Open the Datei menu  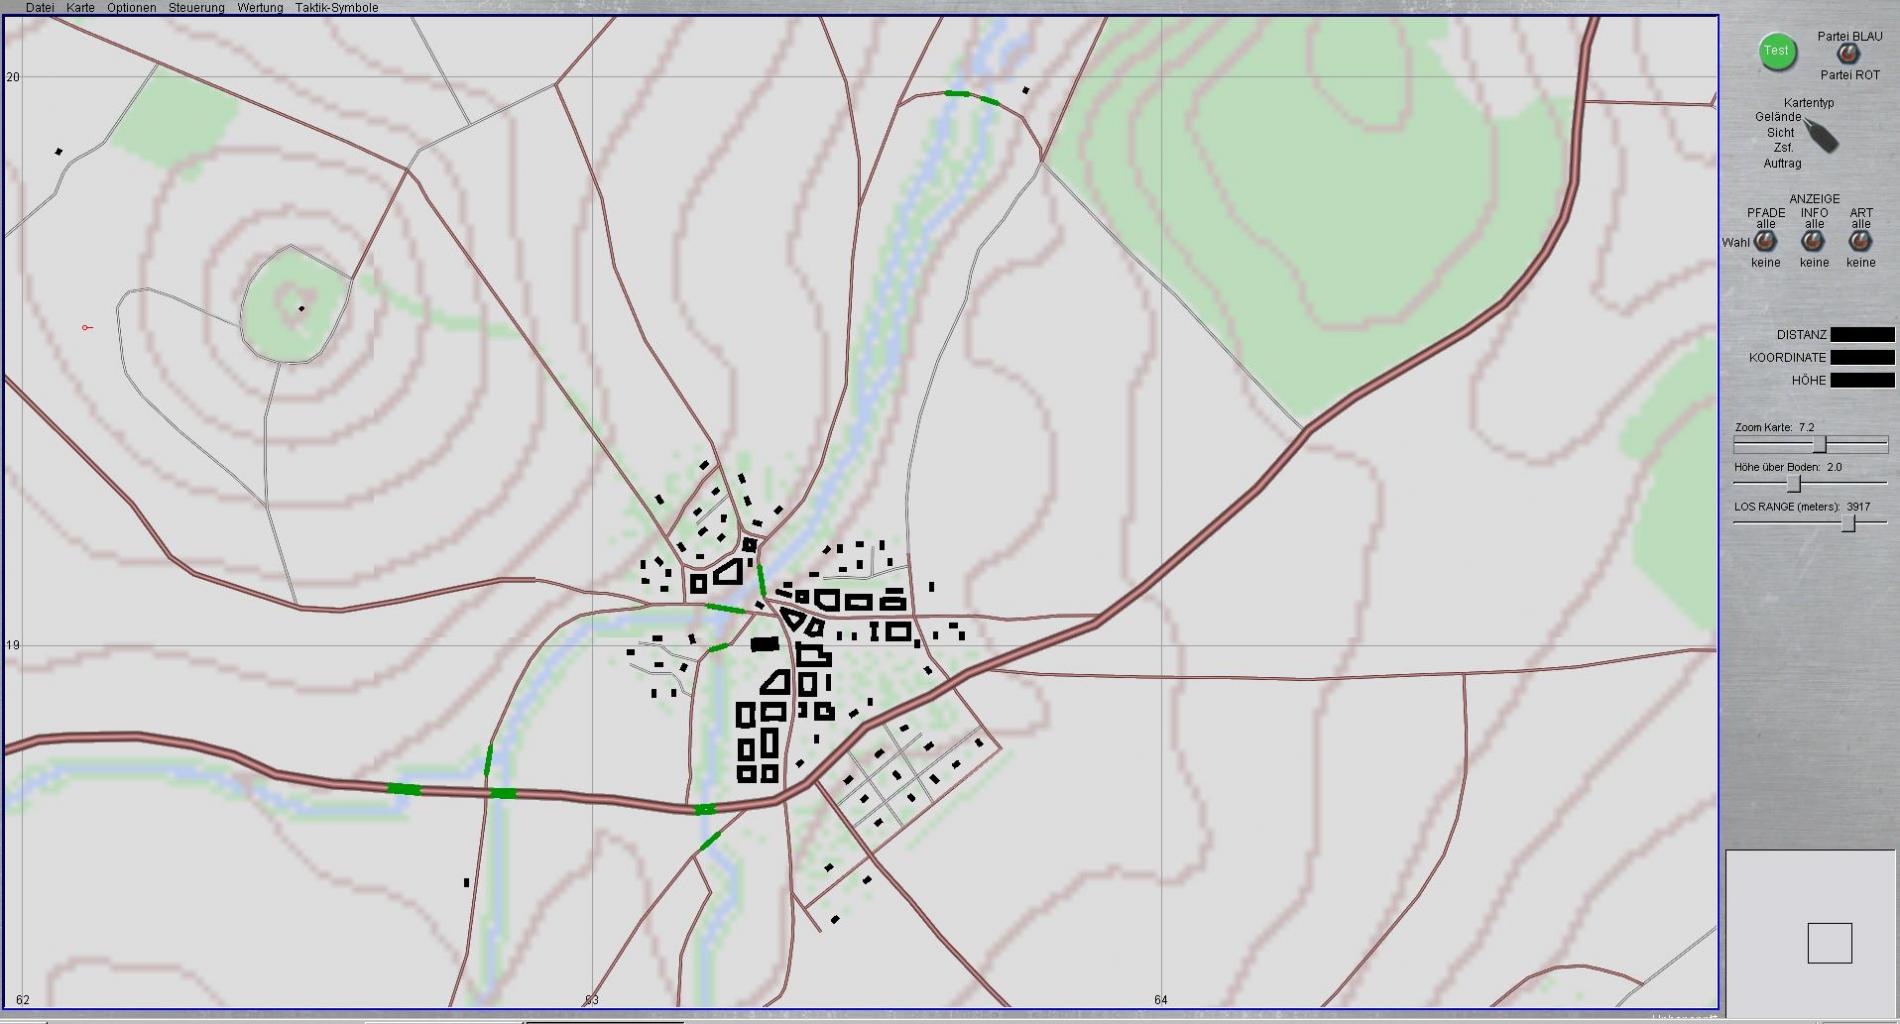tap(40, 8)
